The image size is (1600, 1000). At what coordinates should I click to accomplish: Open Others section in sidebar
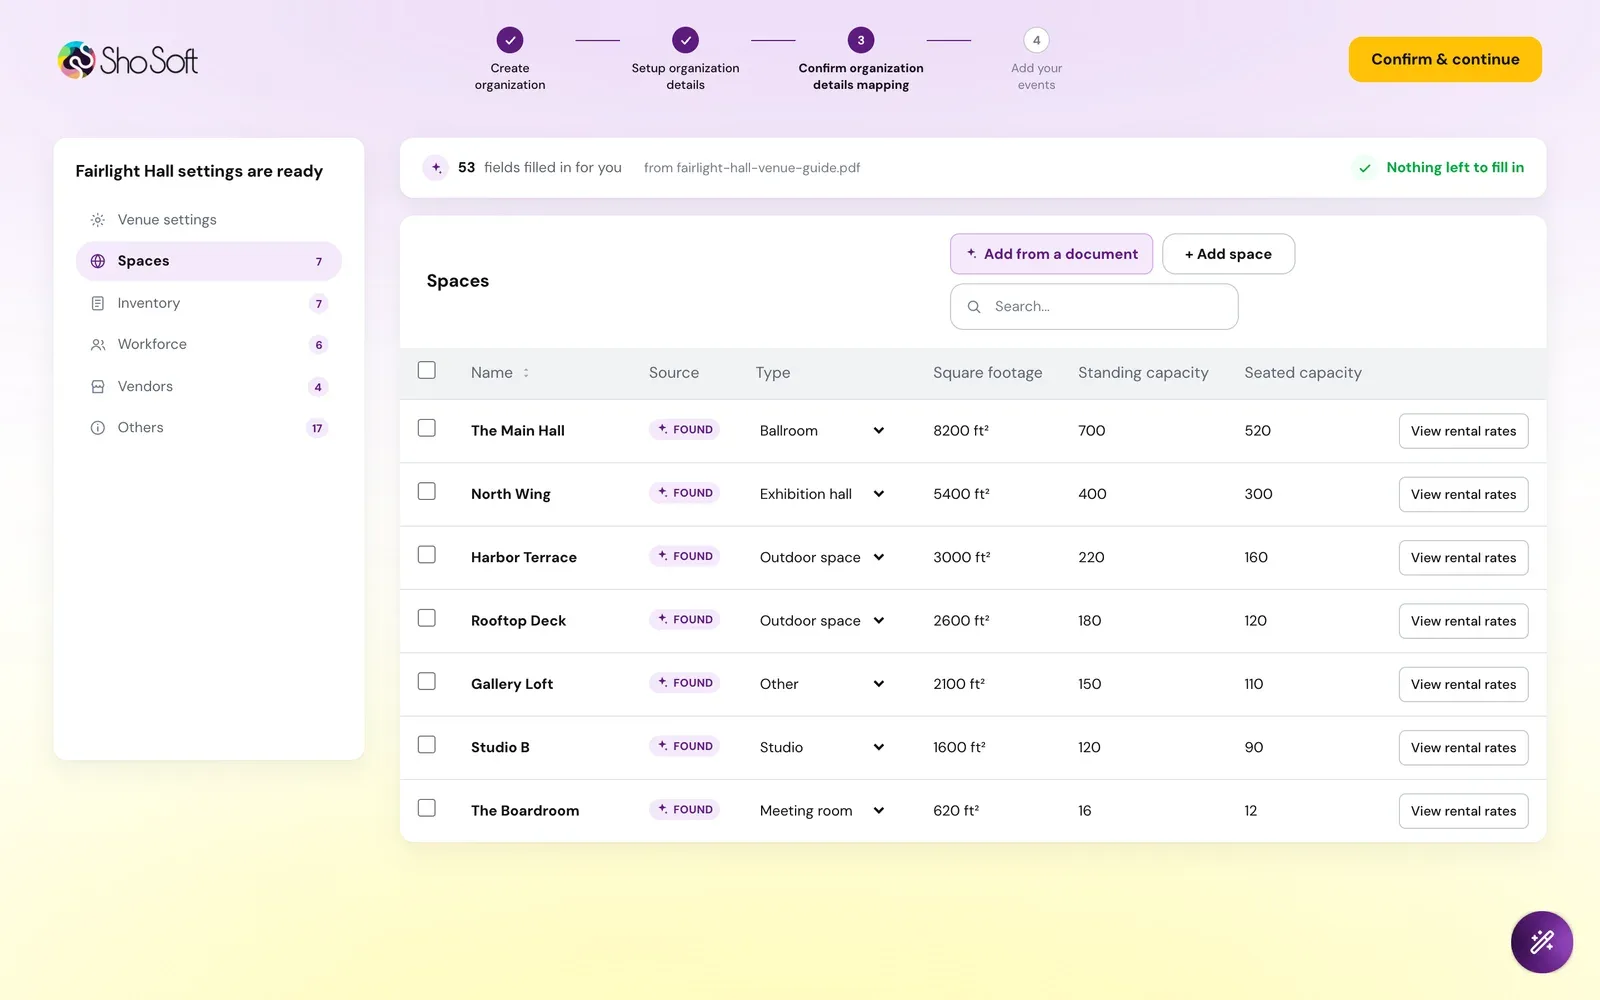point(208,428)
